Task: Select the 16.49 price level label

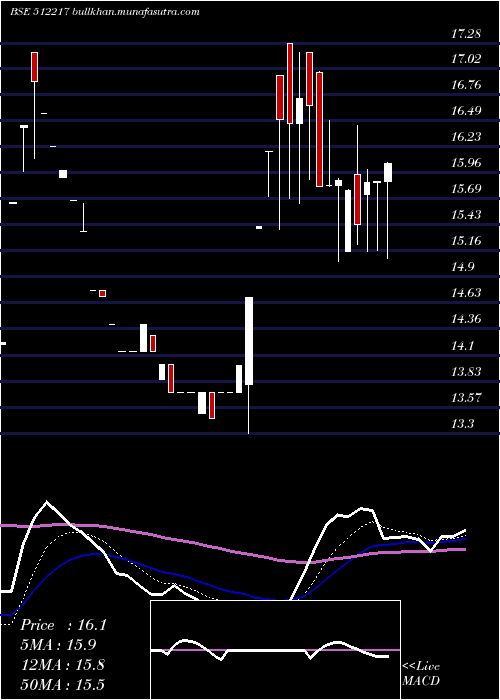Action: point(466,111)
